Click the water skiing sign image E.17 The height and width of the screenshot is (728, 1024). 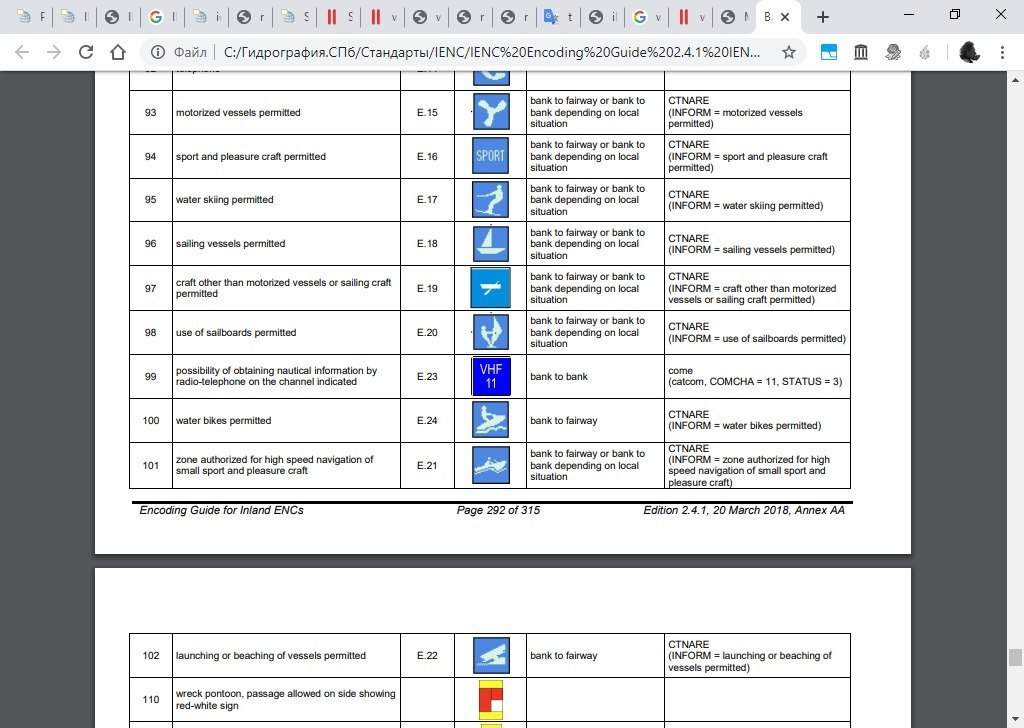[490, 200]
